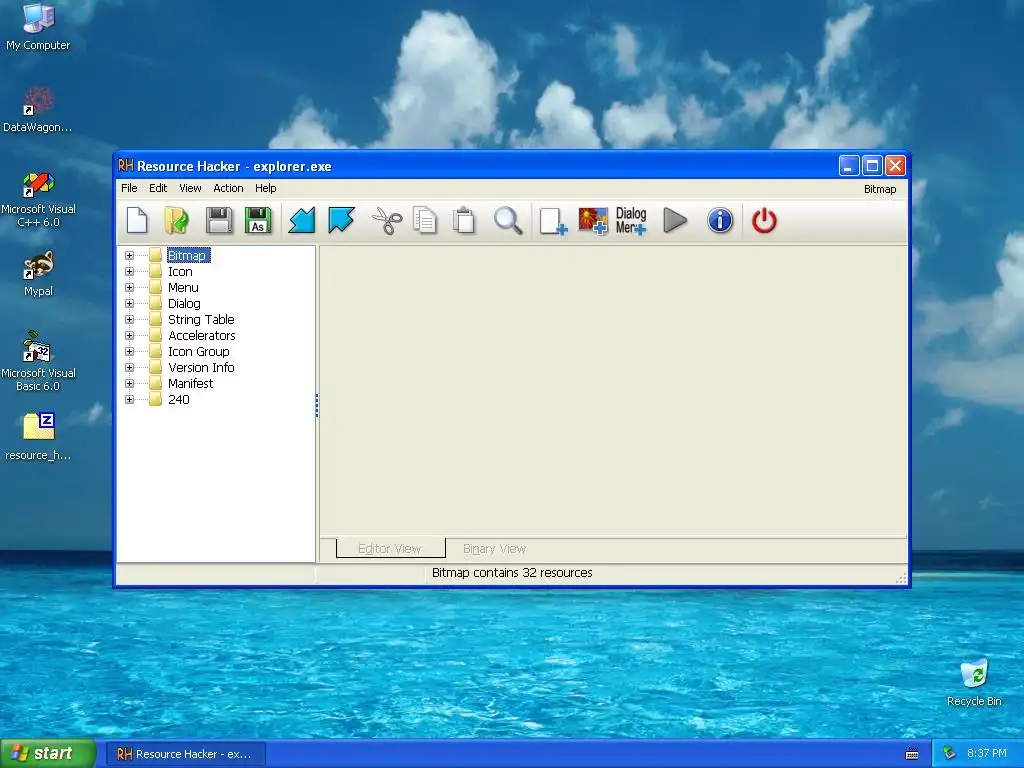
Task: Select the Microsoft Visual C++ 6.0 shortcut
Action: (x=38, y=200)
